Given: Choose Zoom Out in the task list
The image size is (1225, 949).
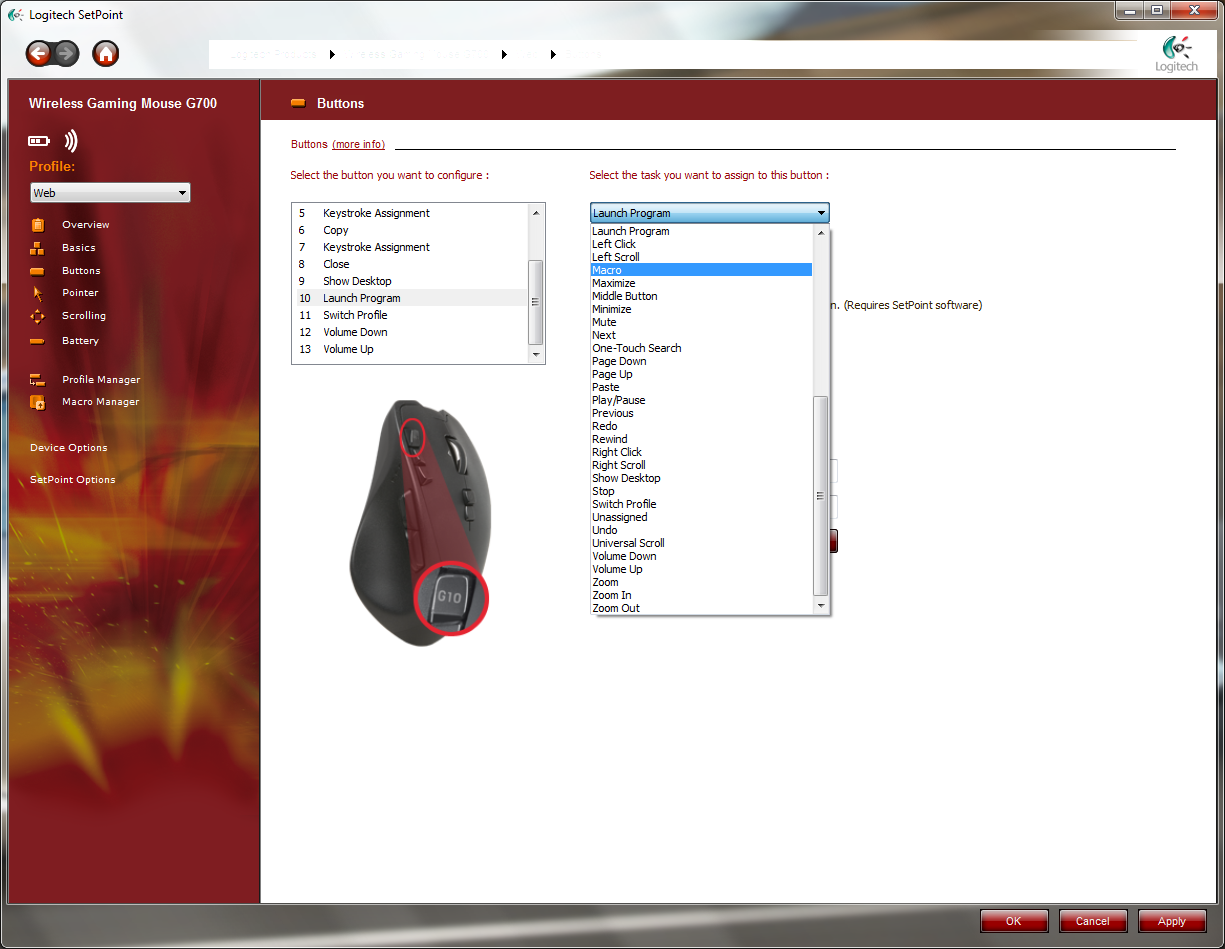Looking at the screenshot, I should [701, 608].
